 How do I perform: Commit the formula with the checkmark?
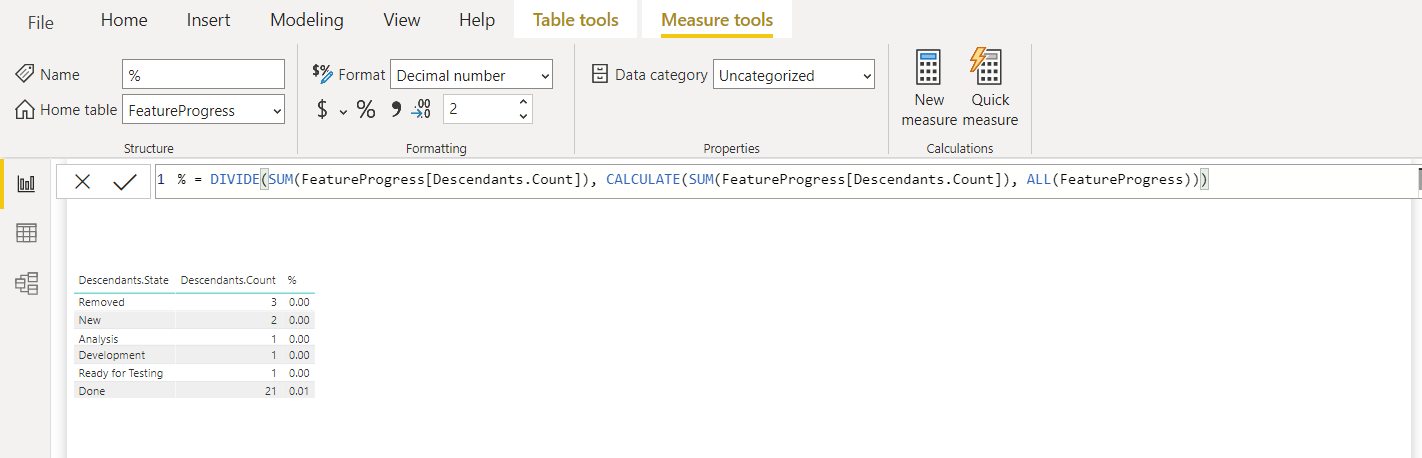click(125, 182)
